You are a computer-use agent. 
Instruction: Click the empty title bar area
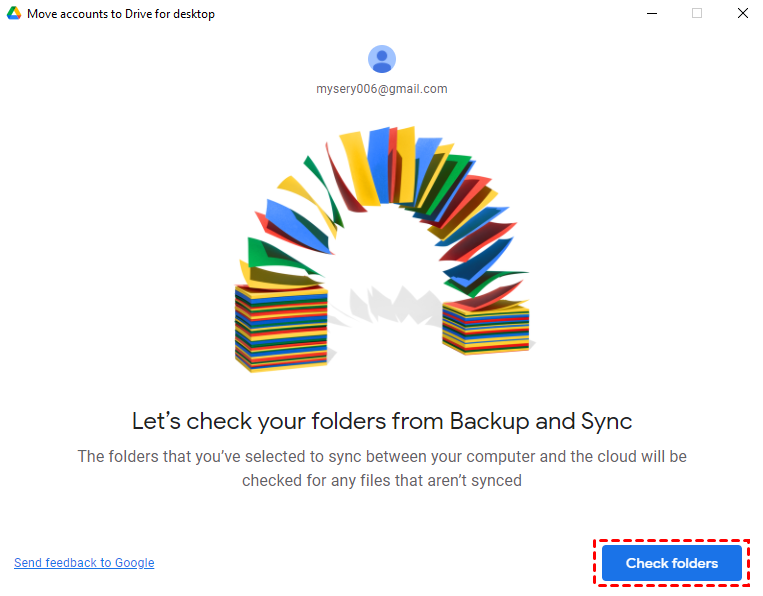pos(420,14)
